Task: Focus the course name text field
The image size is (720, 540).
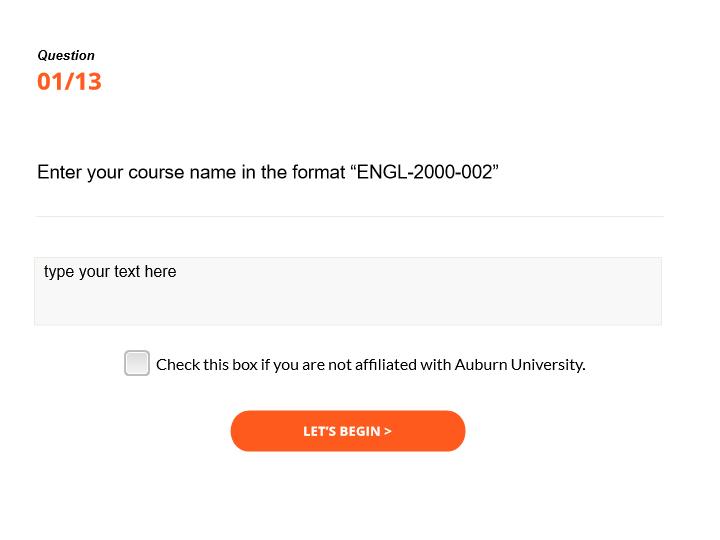Action: point(347,291)
